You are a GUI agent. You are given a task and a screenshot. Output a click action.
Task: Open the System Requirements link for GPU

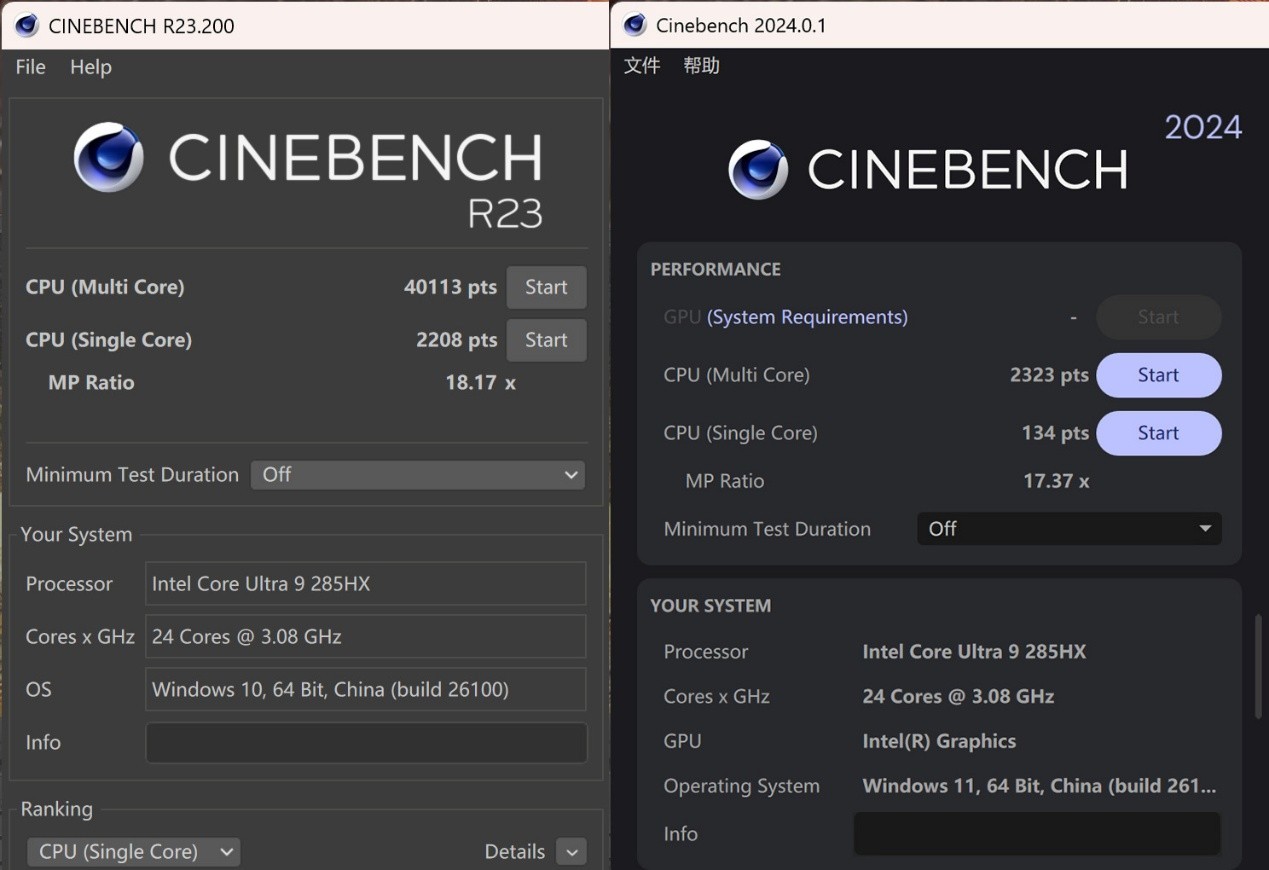(x=807, y=317)
